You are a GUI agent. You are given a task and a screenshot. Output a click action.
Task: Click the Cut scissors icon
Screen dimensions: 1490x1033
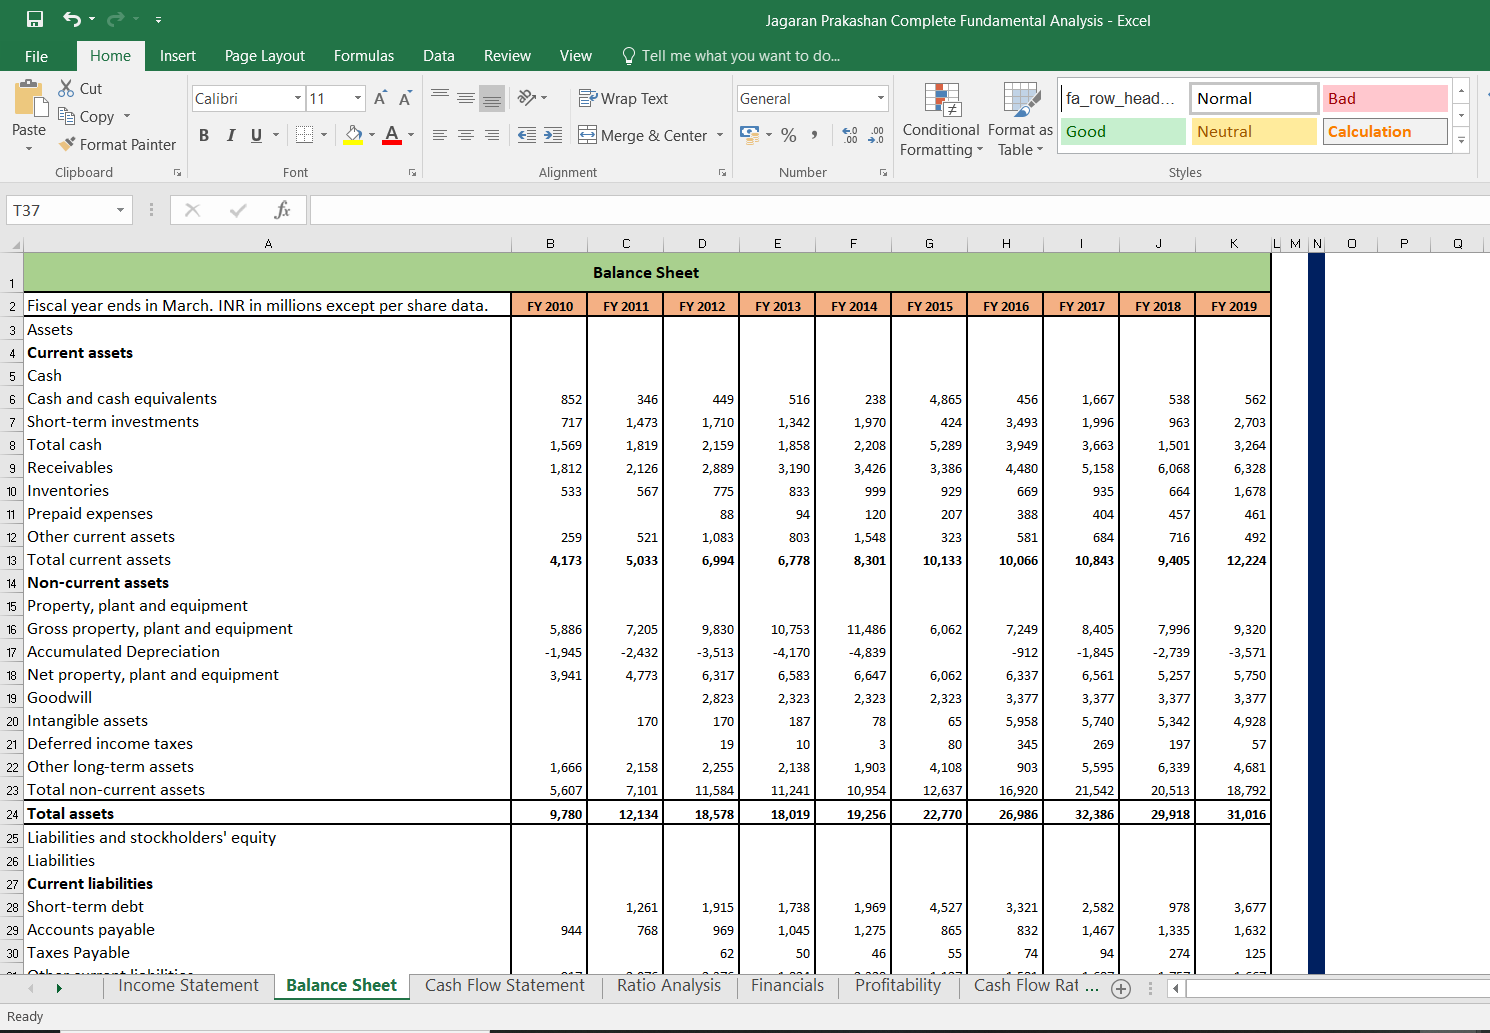[x=67, y=88]
